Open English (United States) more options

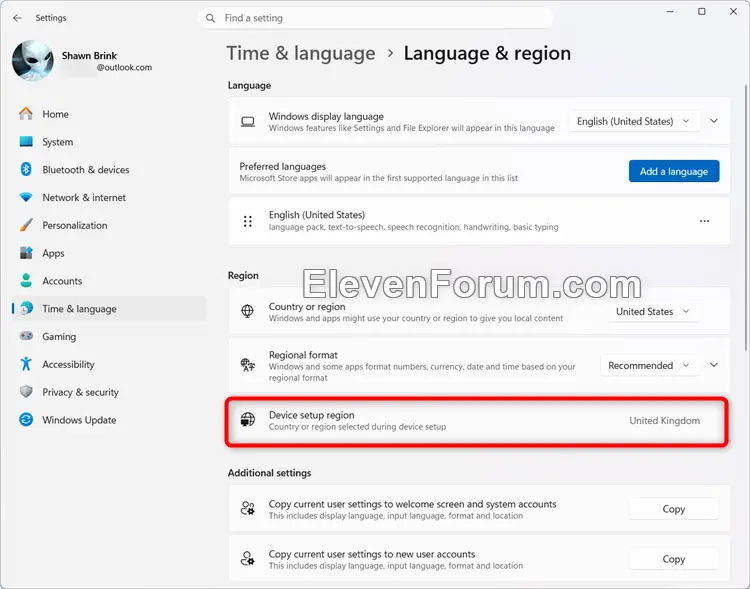pyautogui.click(x=705, y=221)
